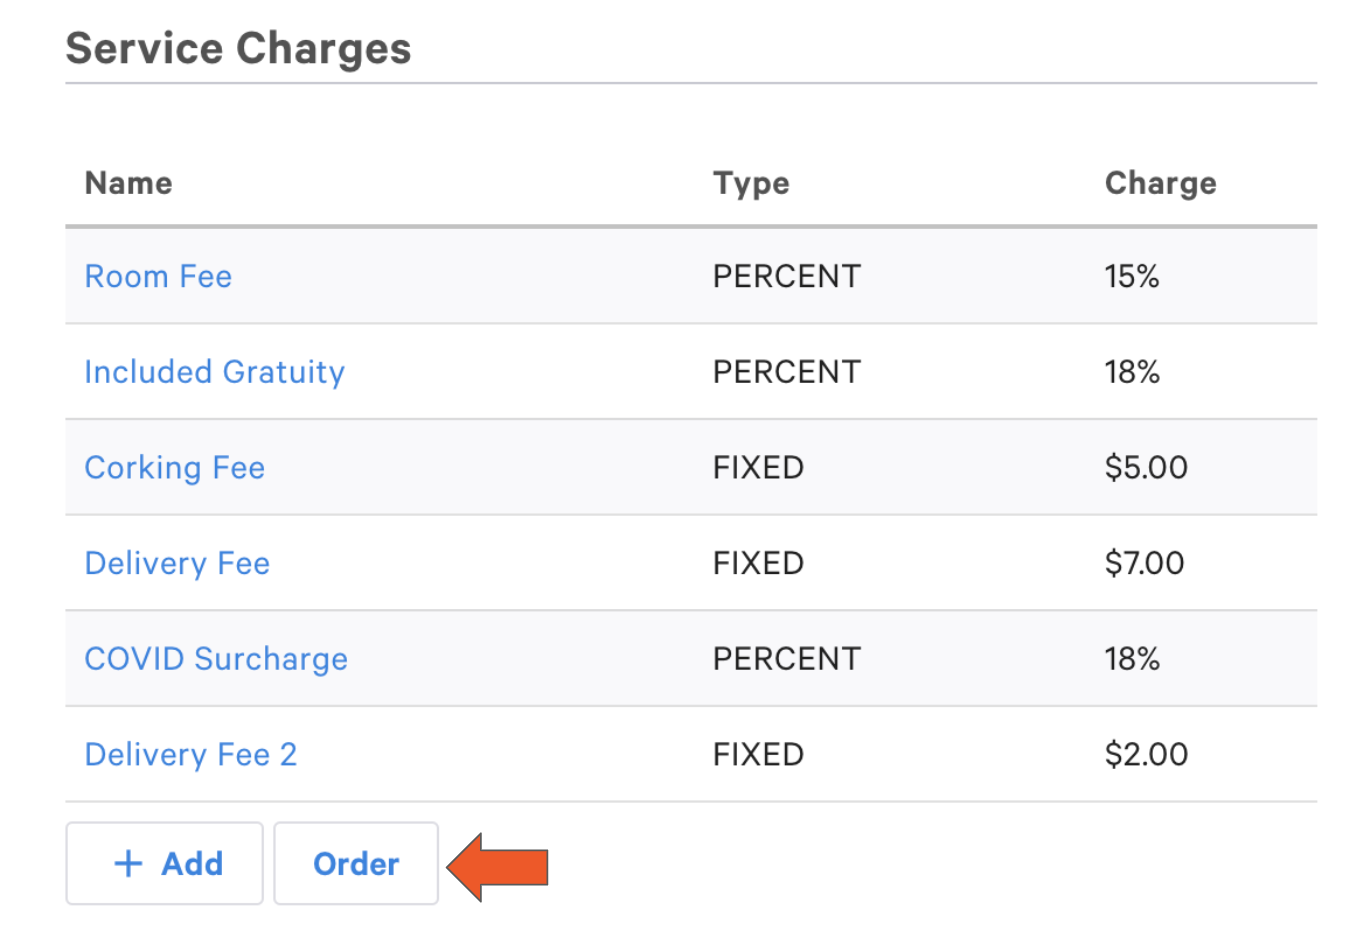Open the Included Gratuity service charge
The height and width of the screenshot is (932, 1354).
(214, 371)
